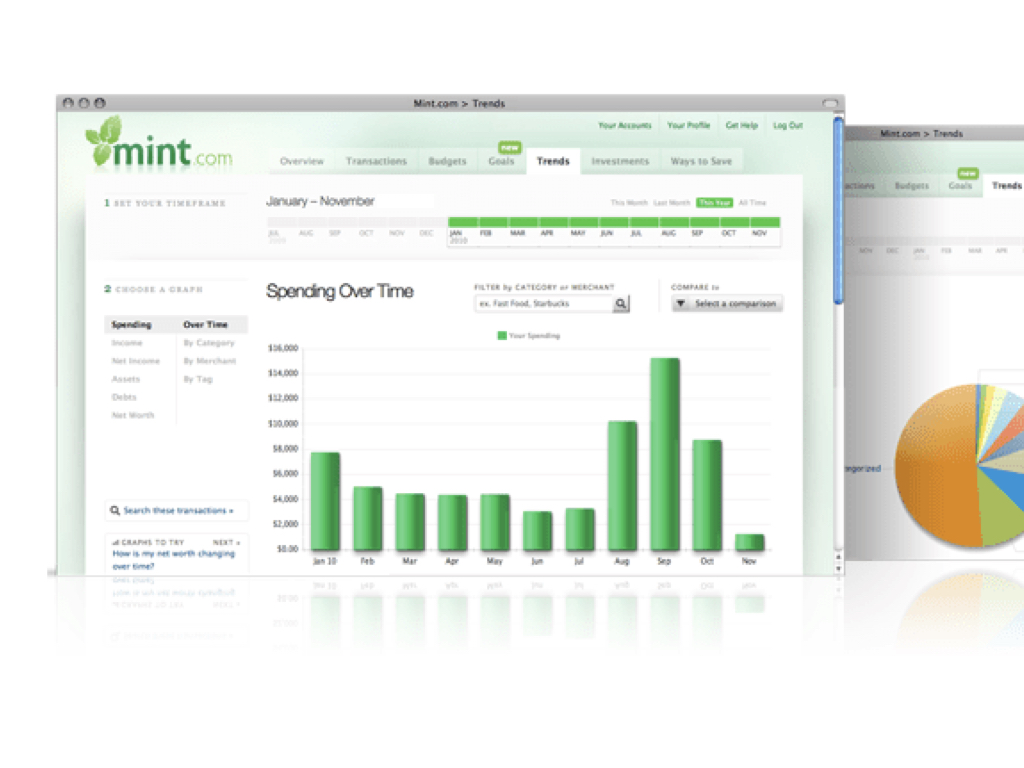1024x768 pixels.
Task: Click the Get Help link
Action: (742, 125)
